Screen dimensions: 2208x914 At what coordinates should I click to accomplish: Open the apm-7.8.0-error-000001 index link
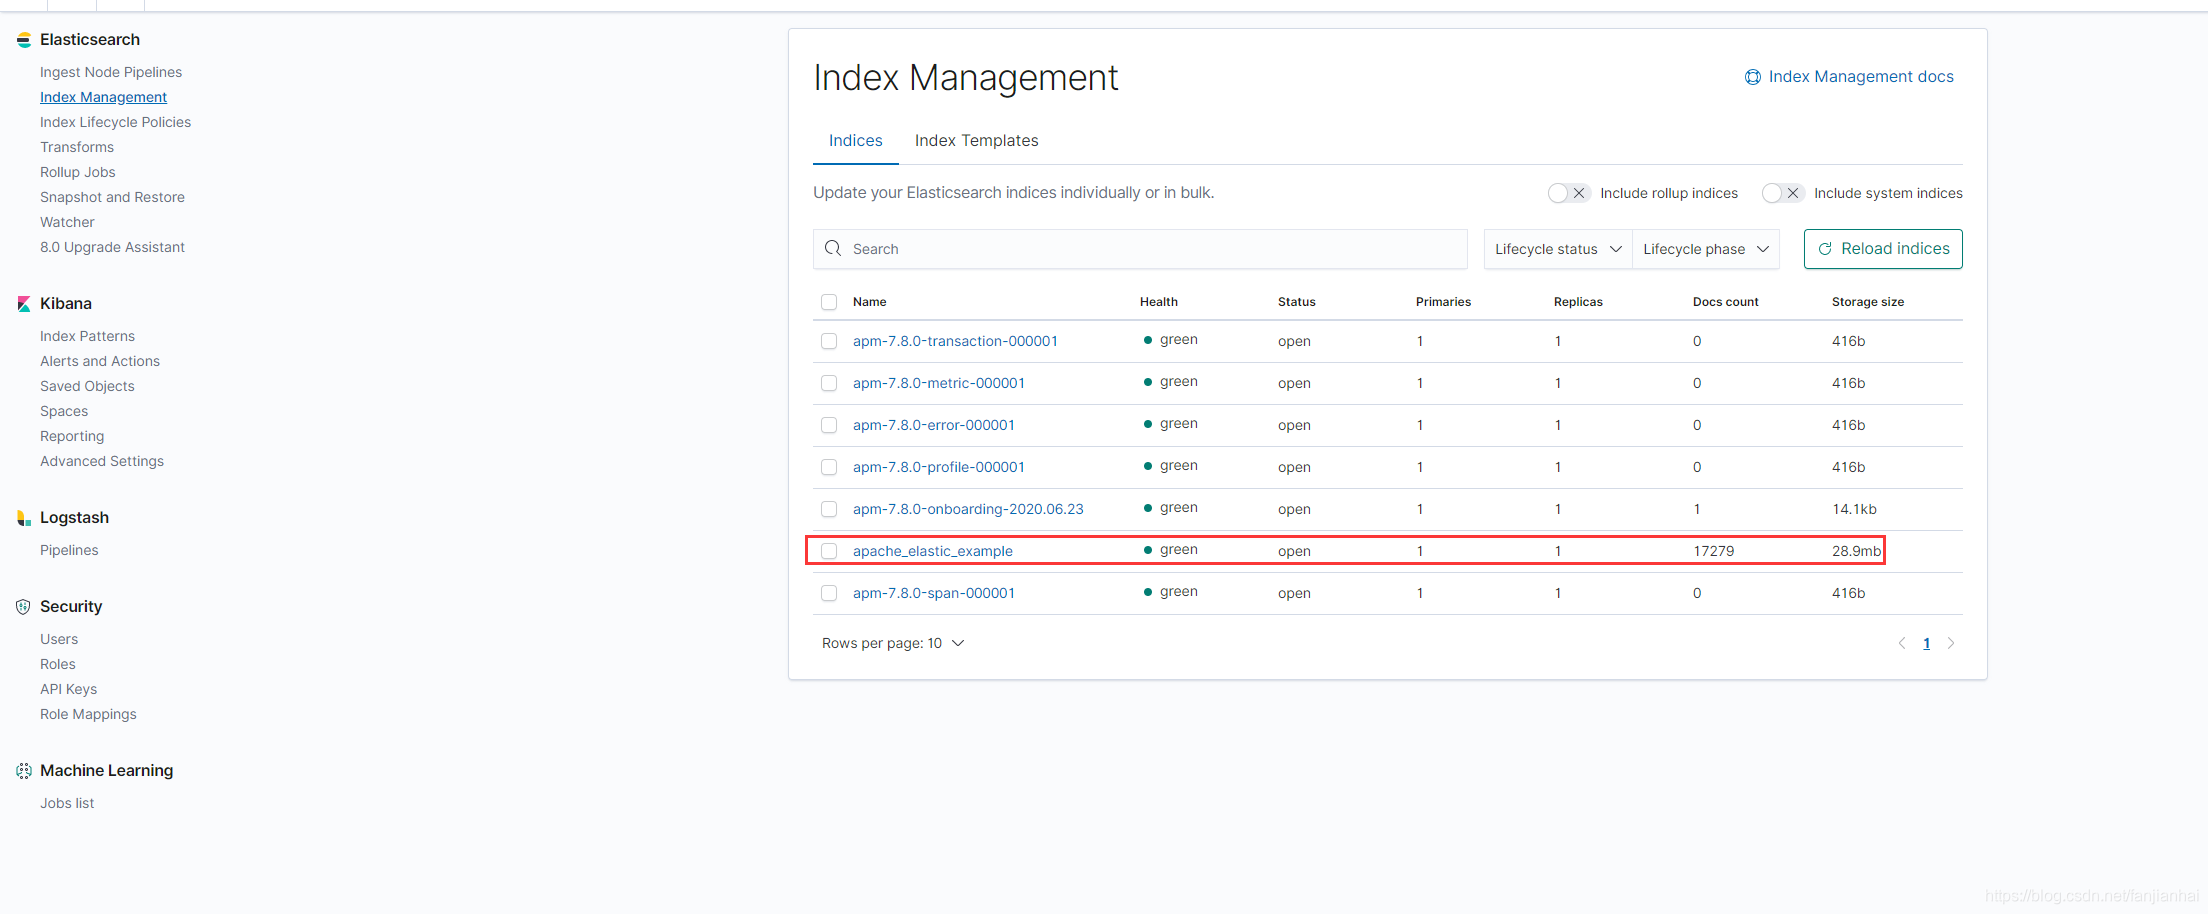pyautogui.click(x=934, y=425)
